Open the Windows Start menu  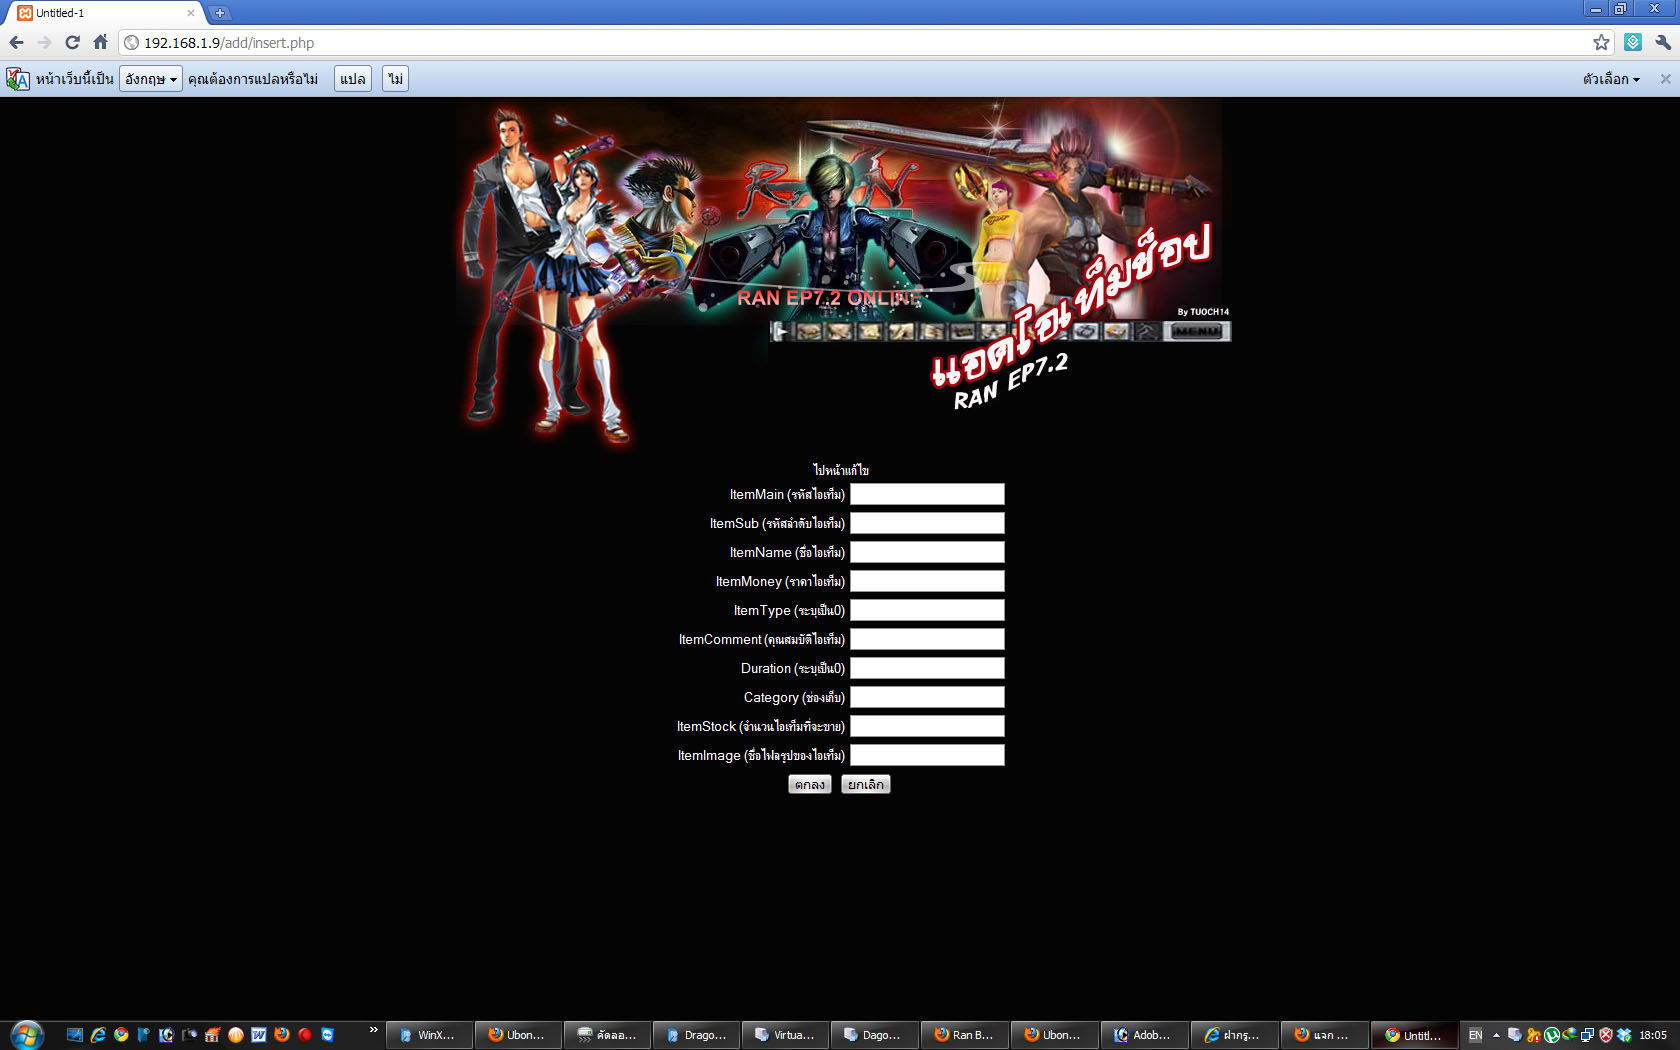coord(26,1035)
